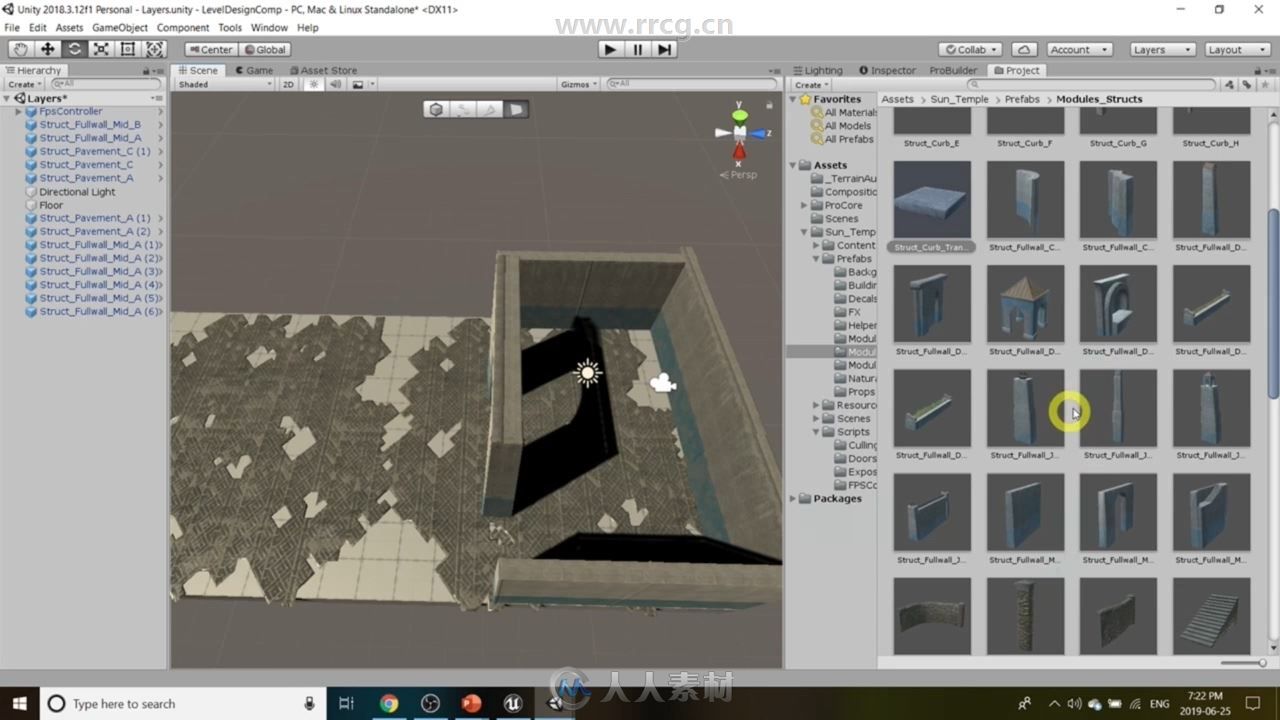Start Play mode
The height and width of the screenshot is (720, 1280).
(610, 49)
